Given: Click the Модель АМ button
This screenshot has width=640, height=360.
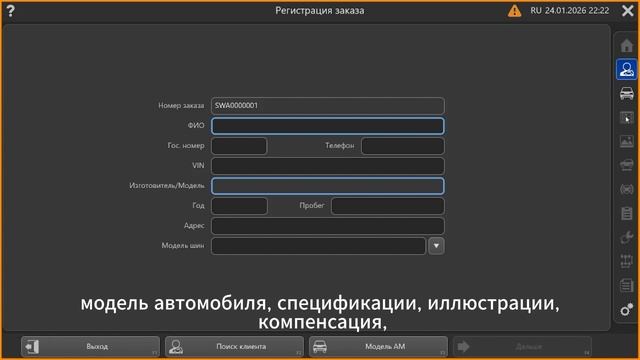Looking at the screenshot, I should point(378,347).
